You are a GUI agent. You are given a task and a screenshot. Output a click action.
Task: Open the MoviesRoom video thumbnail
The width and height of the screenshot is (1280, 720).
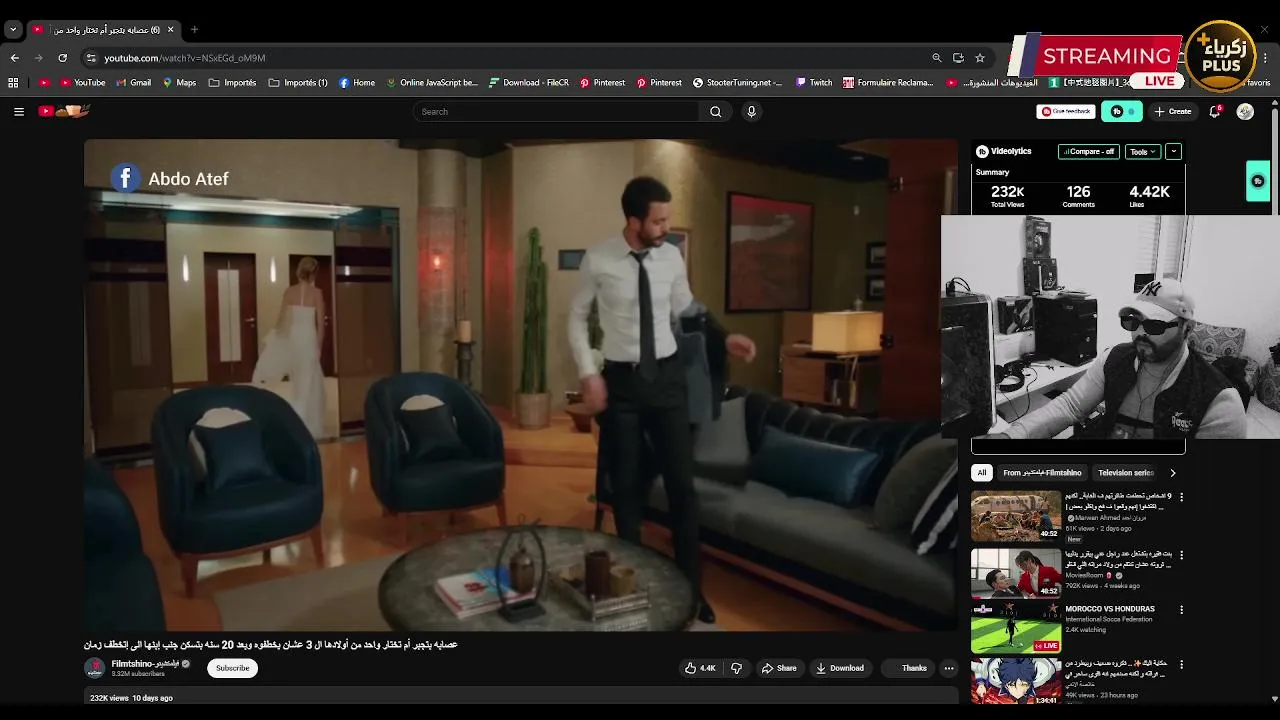(1016, 572)
